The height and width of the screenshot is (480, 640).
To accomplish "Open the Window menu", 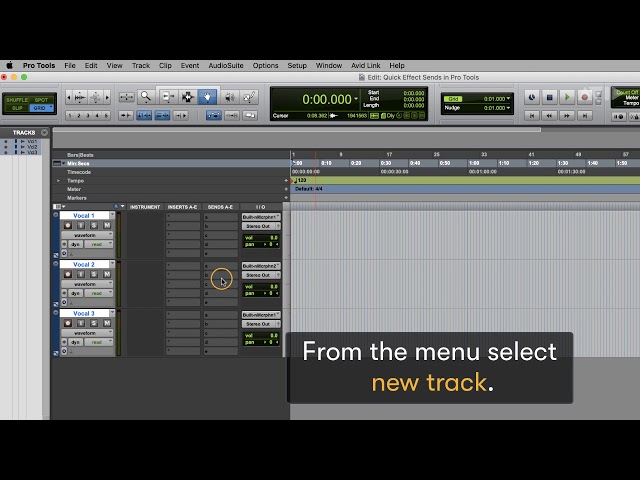I will [x=329, y=65].
